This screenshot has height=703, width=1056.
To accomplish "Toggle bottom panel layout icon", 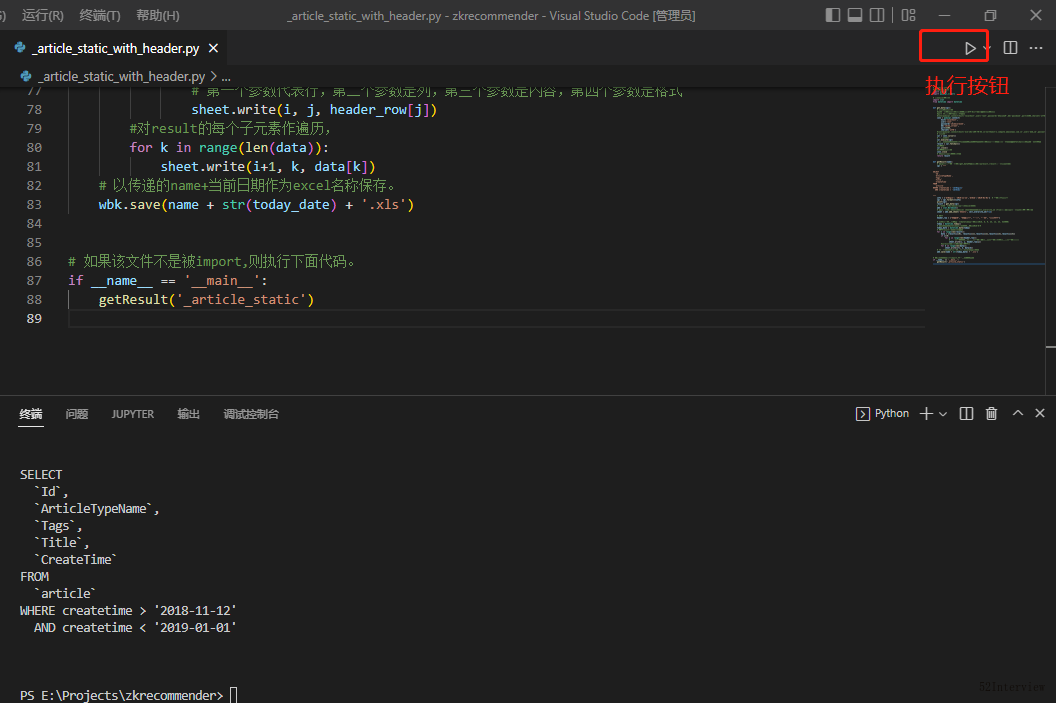I will (855, 15).
